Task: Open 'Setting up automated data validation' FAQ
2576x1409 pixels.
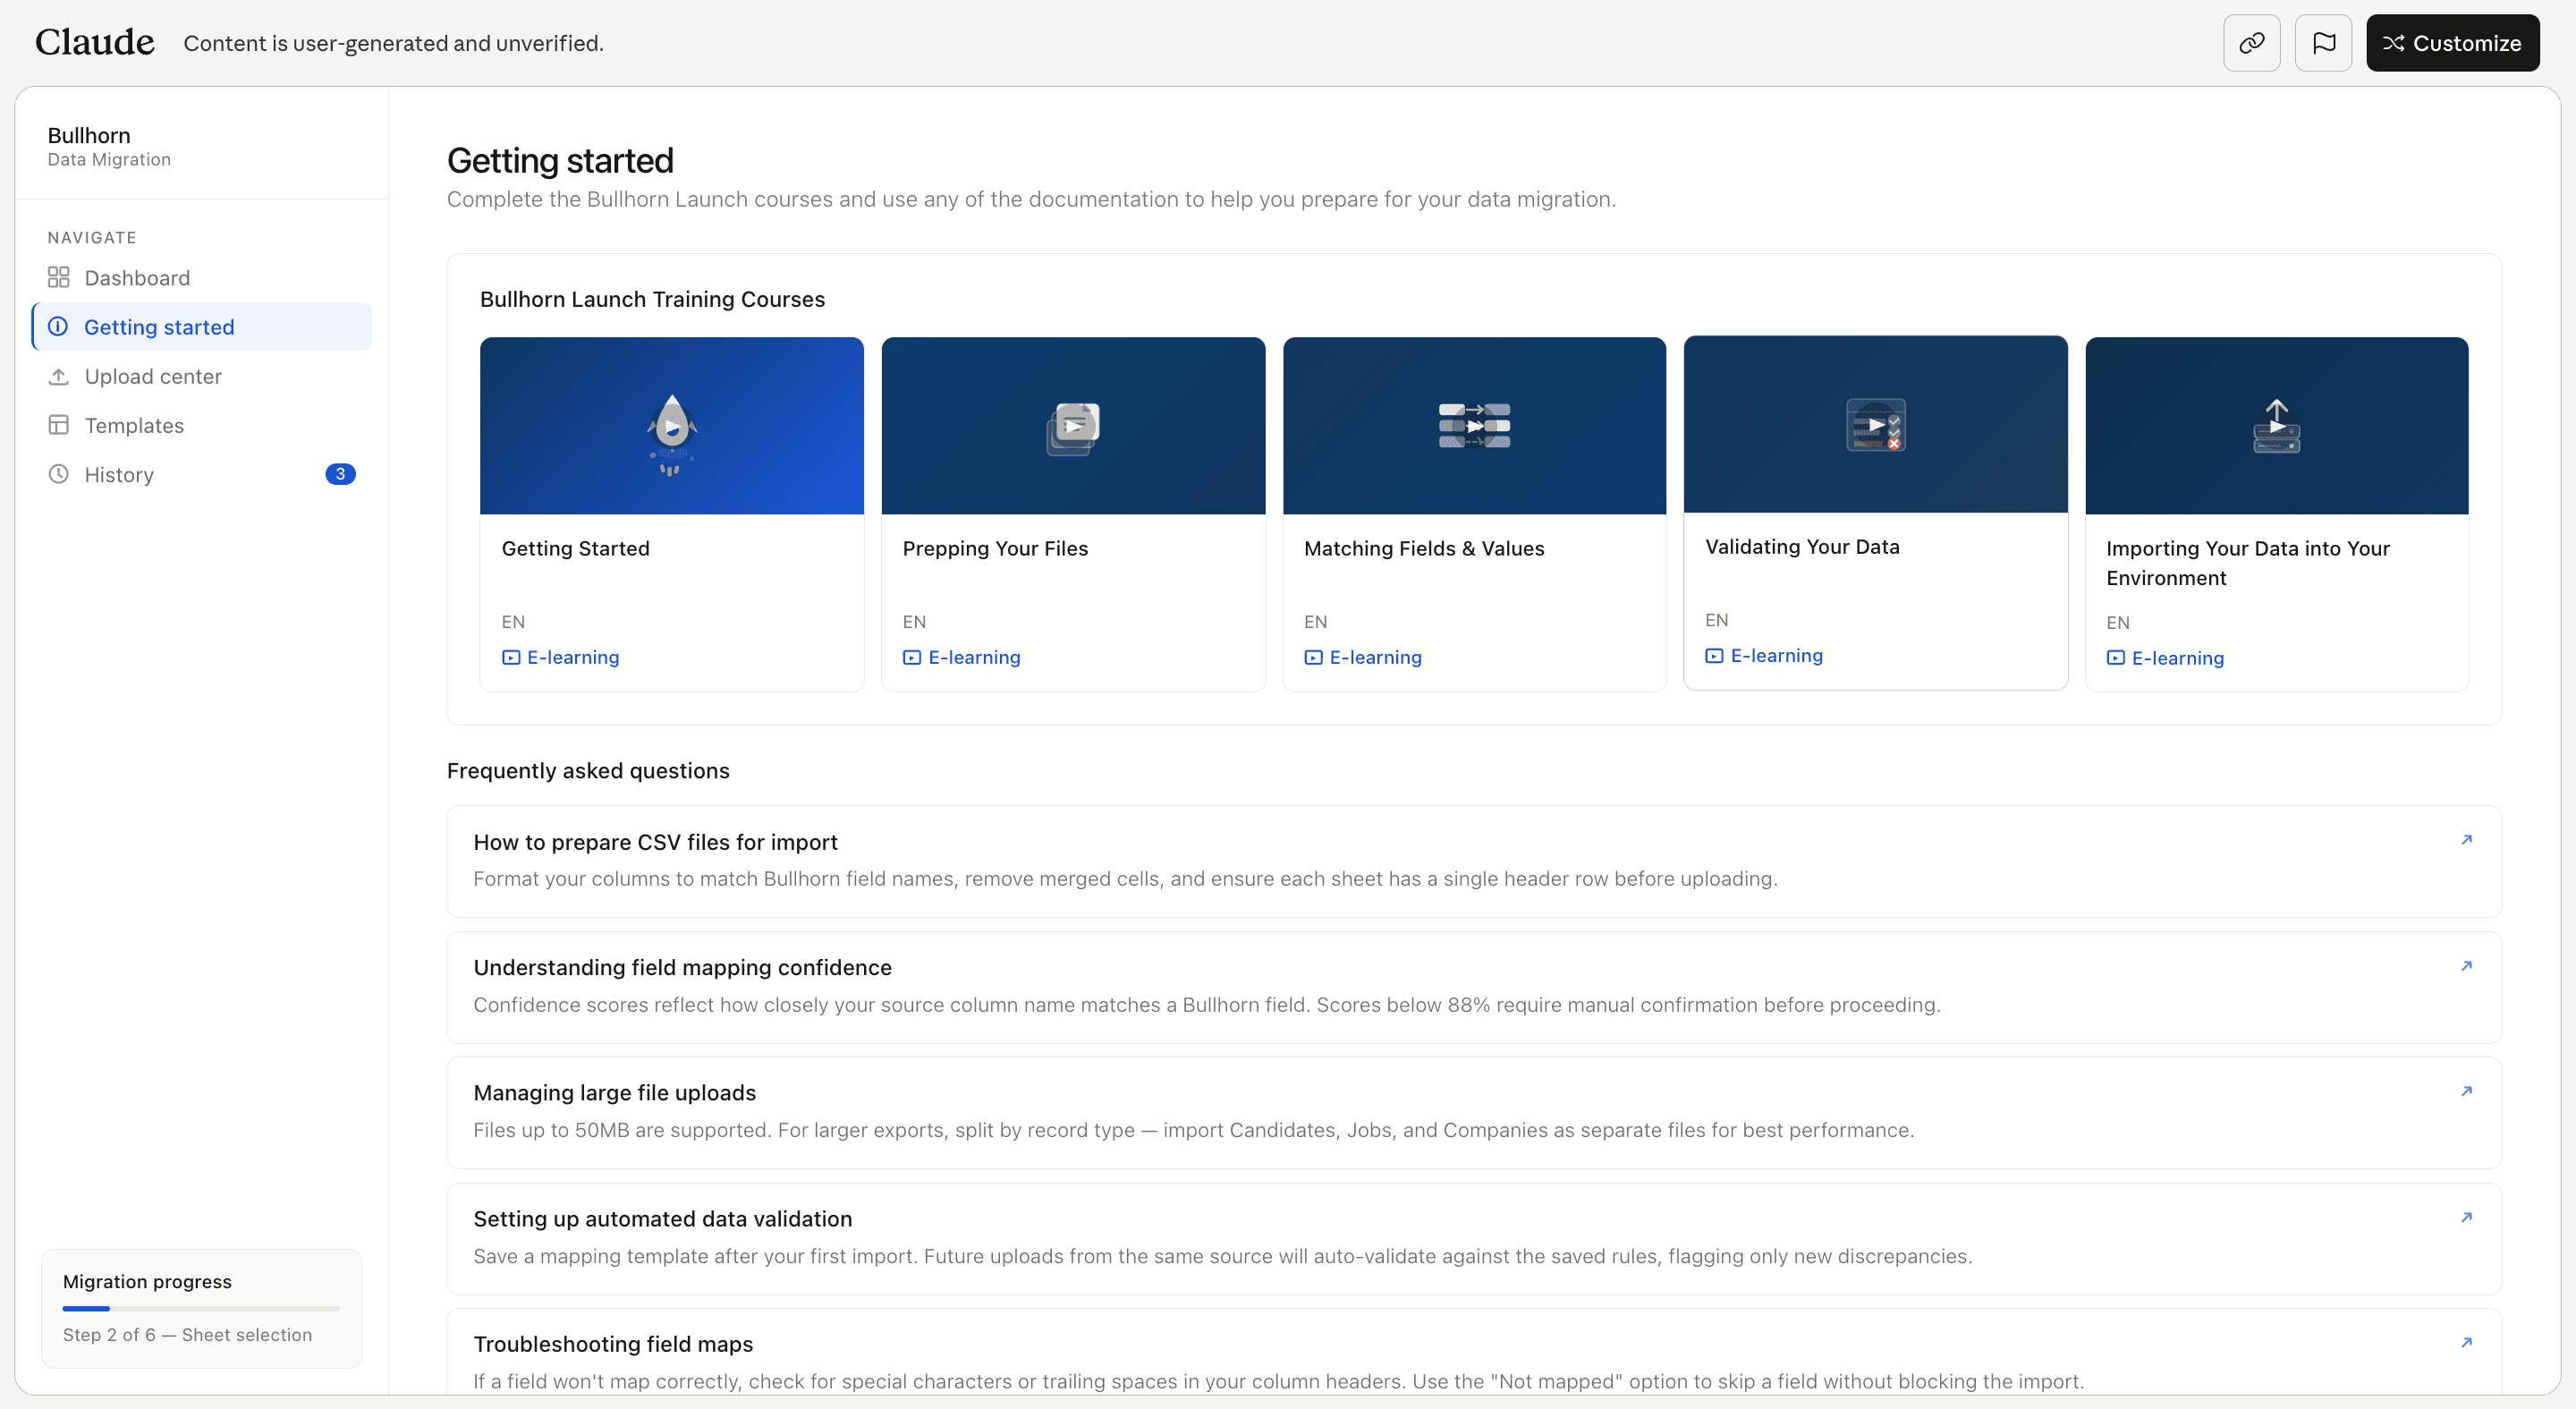Action: click(x=1474, y=1238)
